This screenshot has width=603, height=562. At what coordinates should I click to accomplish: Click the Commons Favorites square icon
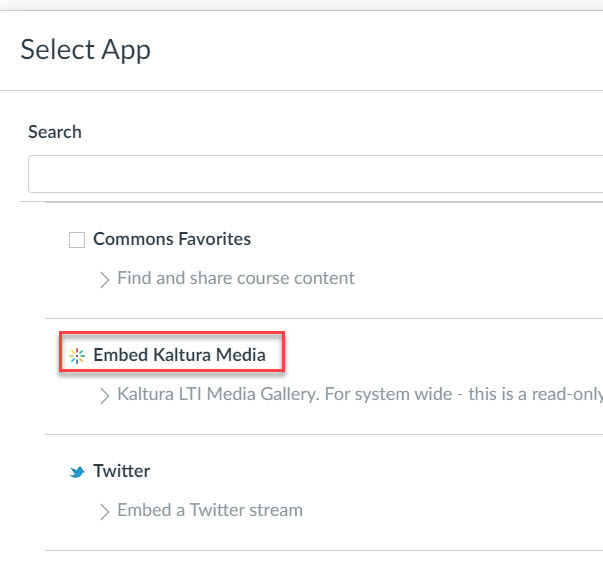pyautogui.click(x=77, y=240)
